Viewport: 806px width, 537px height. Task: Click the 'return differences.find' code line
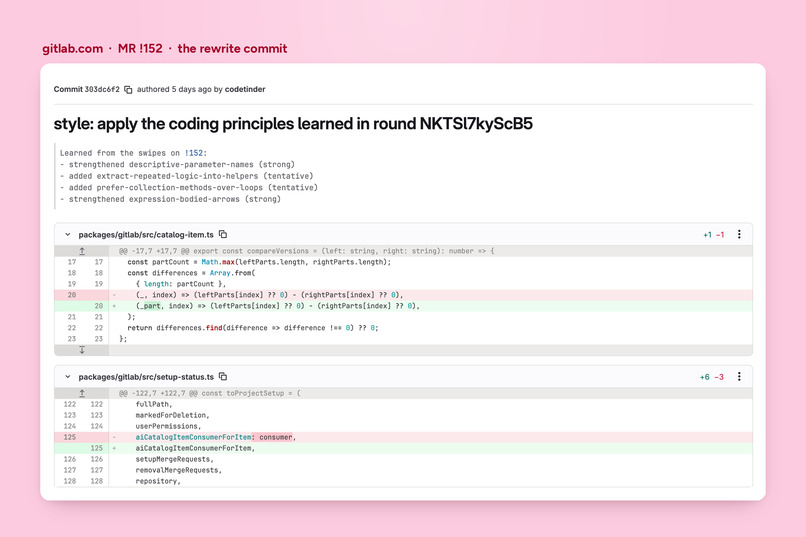coord(253,328)
